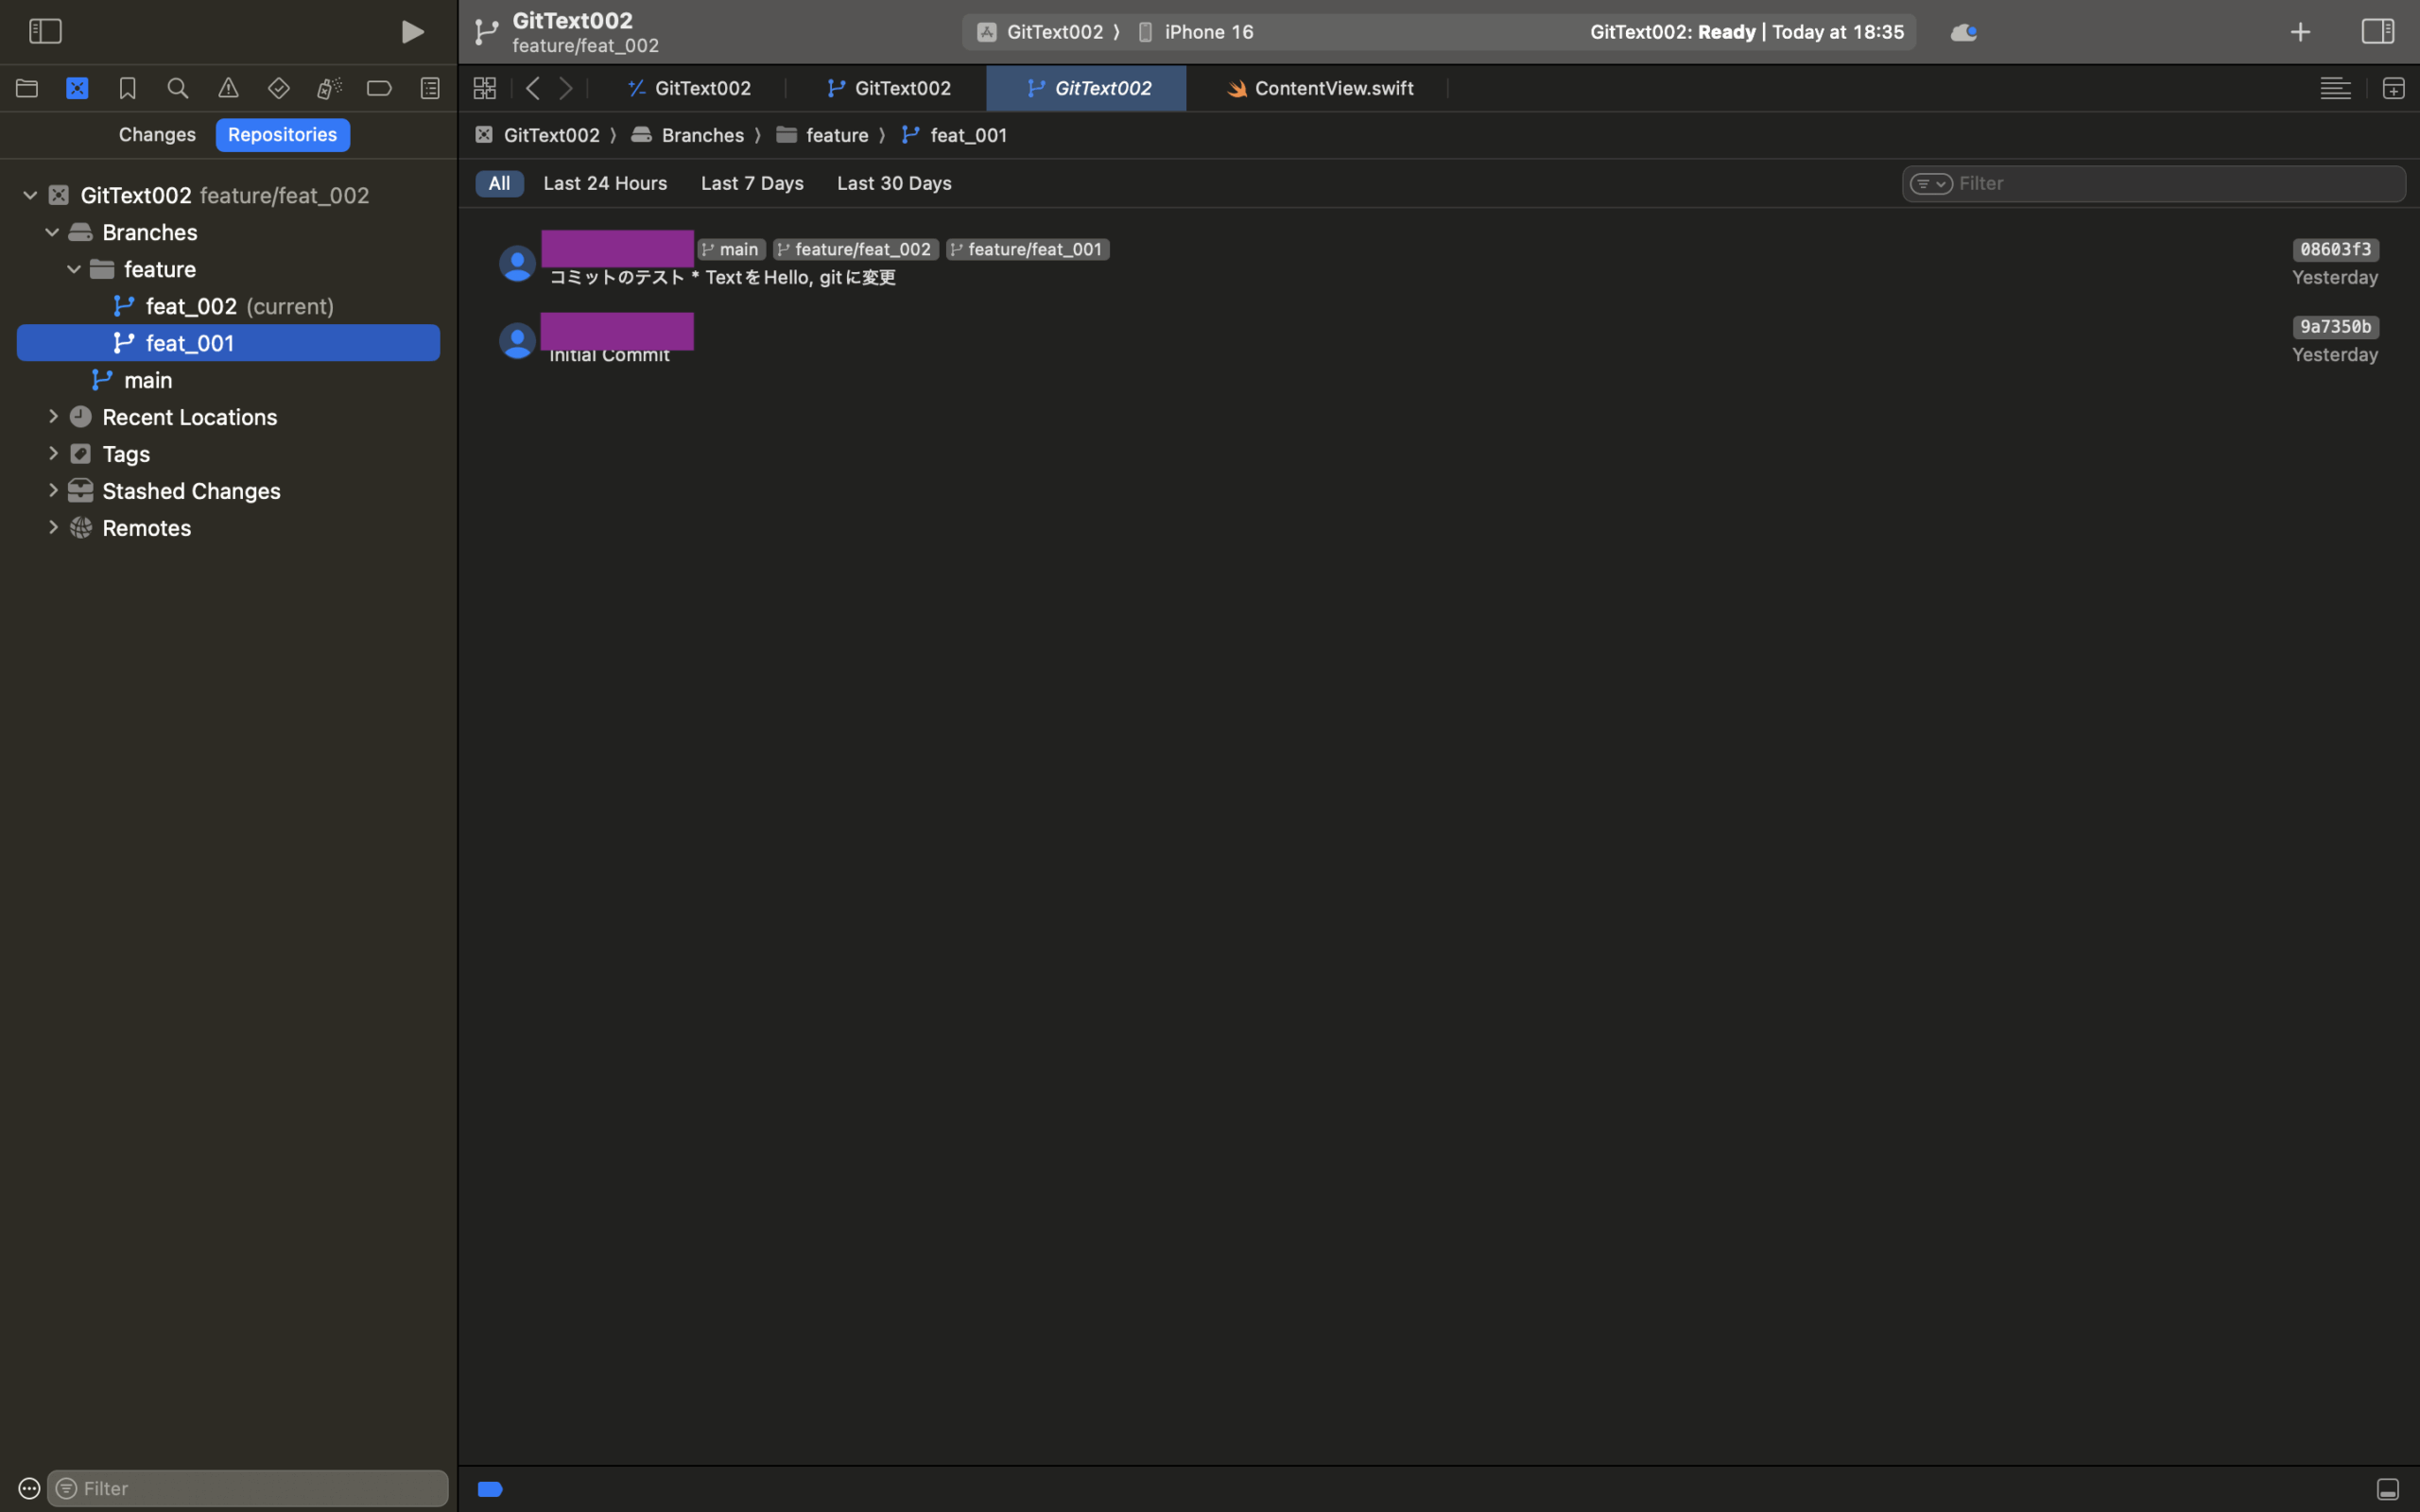2420x1512 pixels.
Task: Run the app with the play button
Action: (412, 32)
